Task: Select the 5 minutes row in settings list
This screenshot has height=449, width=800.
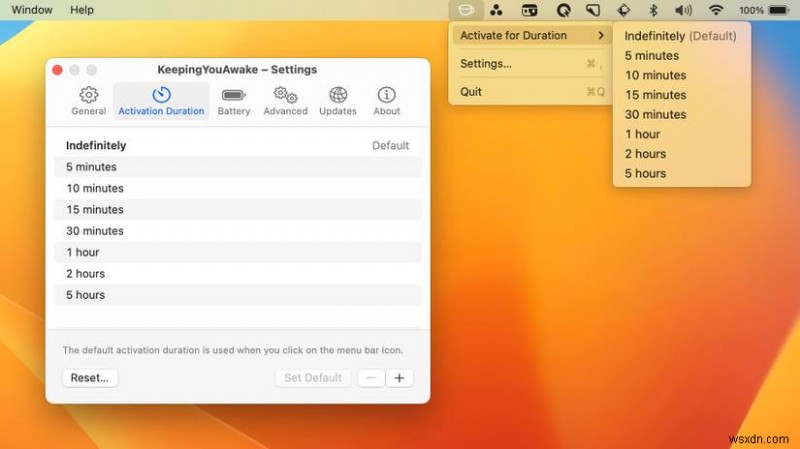Action: click(x=238, y=167)
